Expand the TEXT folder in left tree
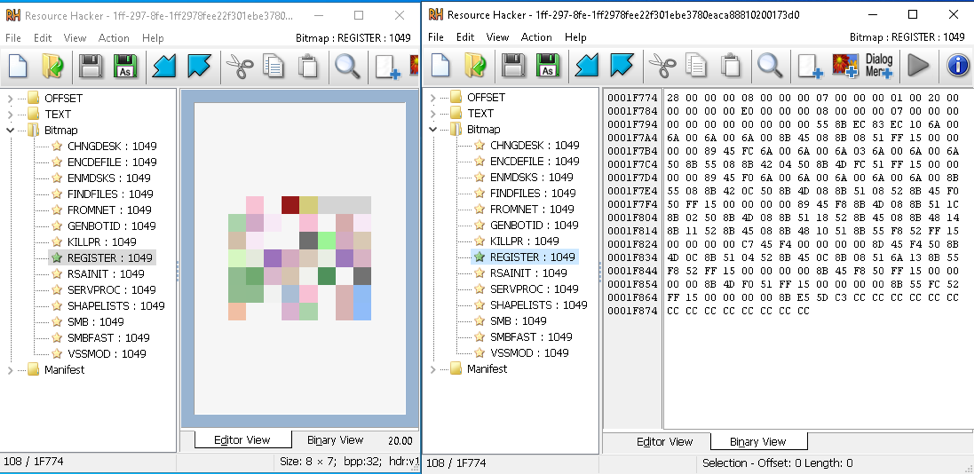 (x=11, y=114)
